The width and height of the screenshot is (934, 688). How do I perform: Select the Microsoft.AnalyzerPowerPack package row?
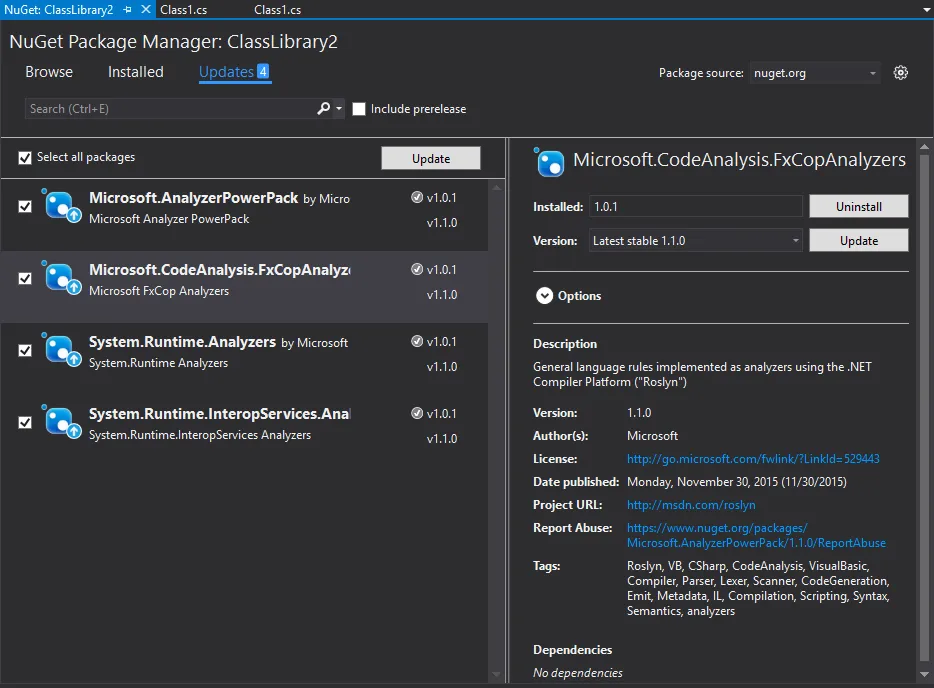click(x=244, y=214)
